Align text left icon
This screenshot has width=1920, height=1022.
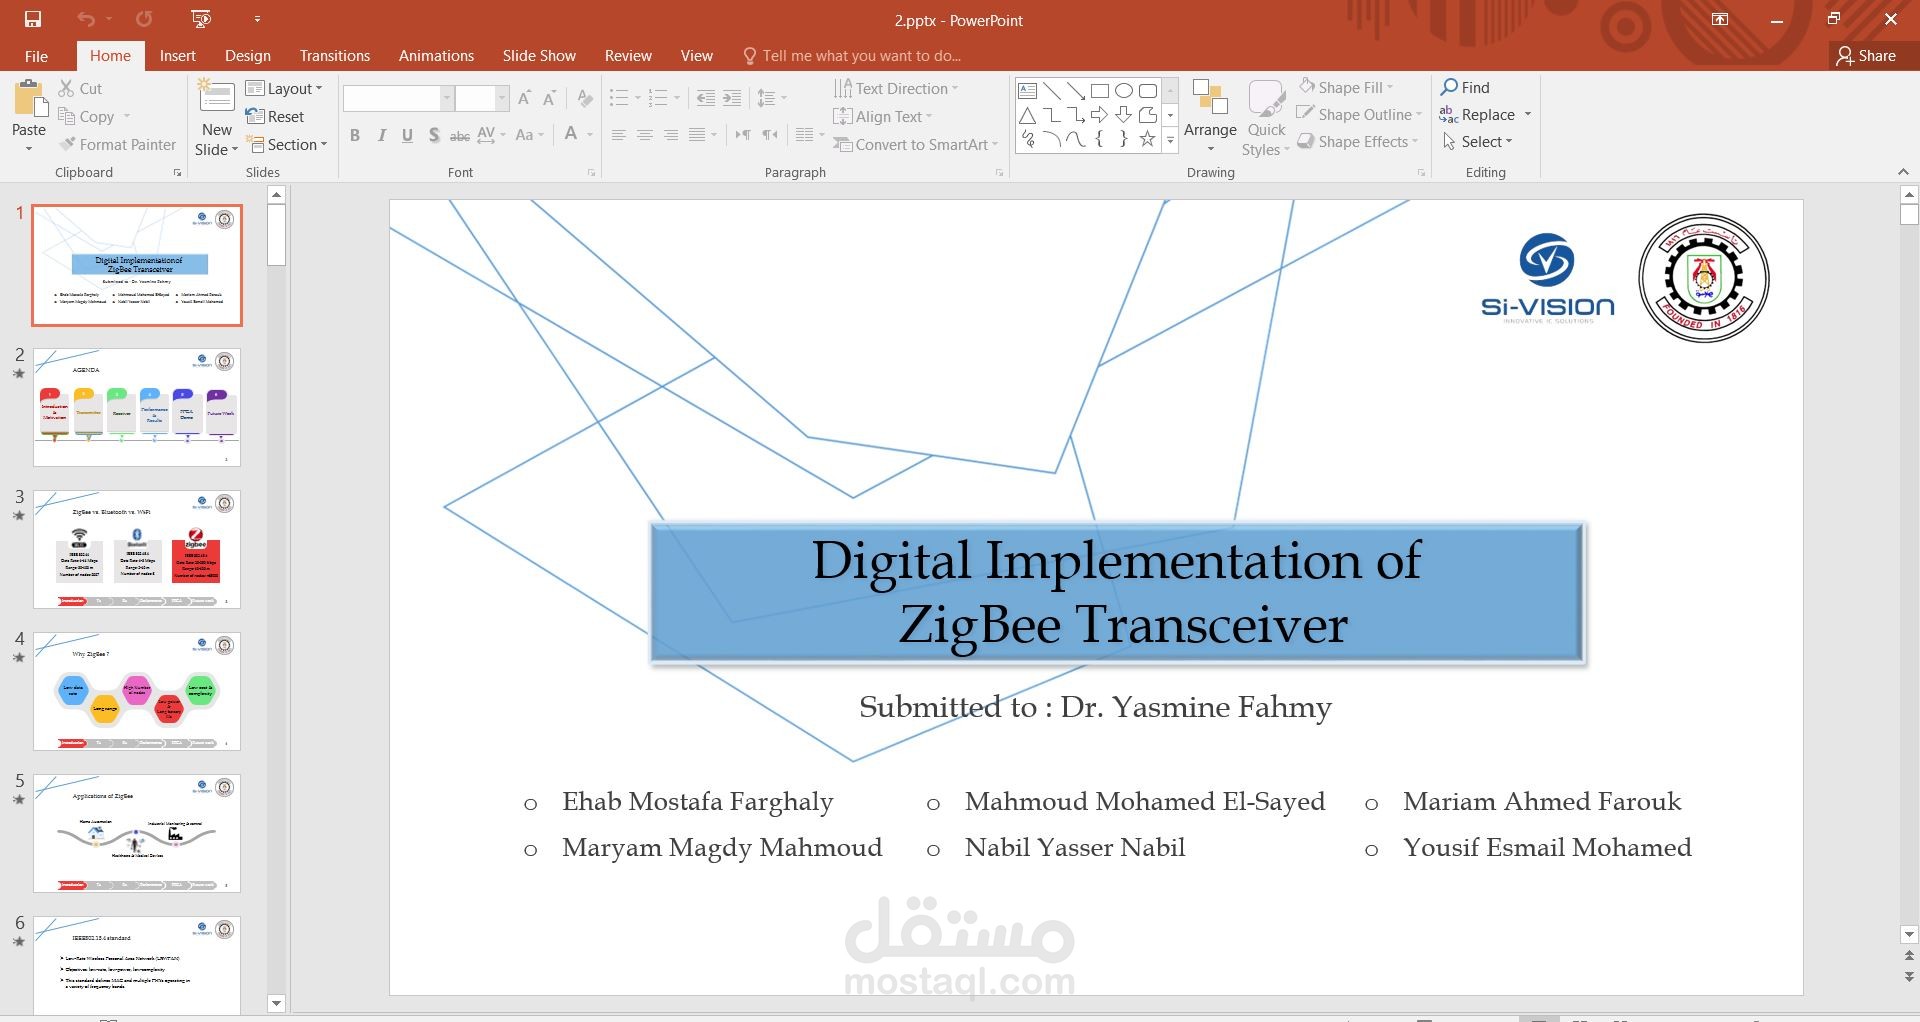pos(619,134)
